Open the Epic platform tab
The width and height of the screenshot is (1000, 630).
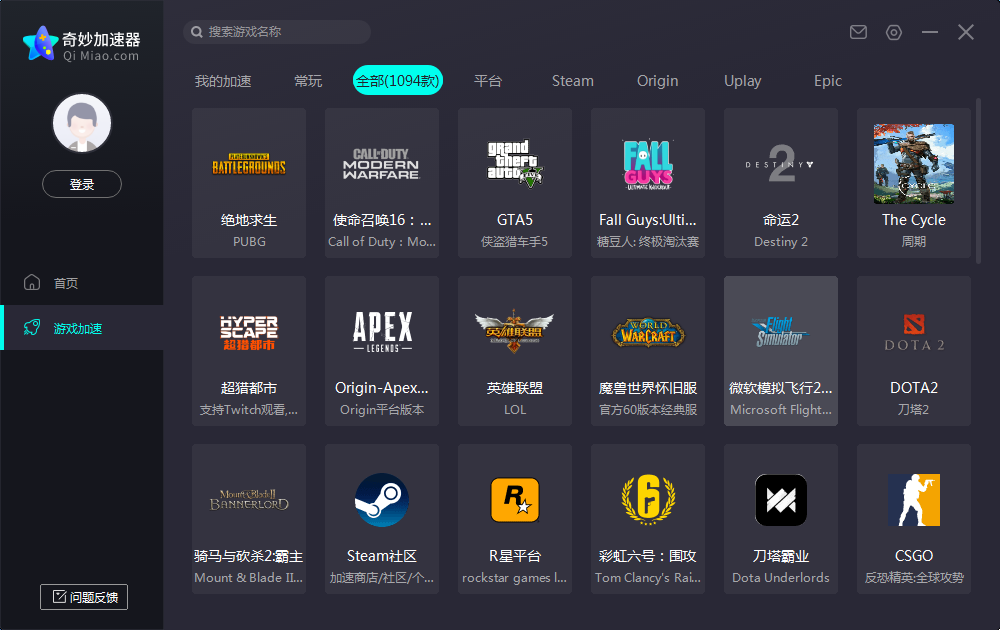[827, 81]
